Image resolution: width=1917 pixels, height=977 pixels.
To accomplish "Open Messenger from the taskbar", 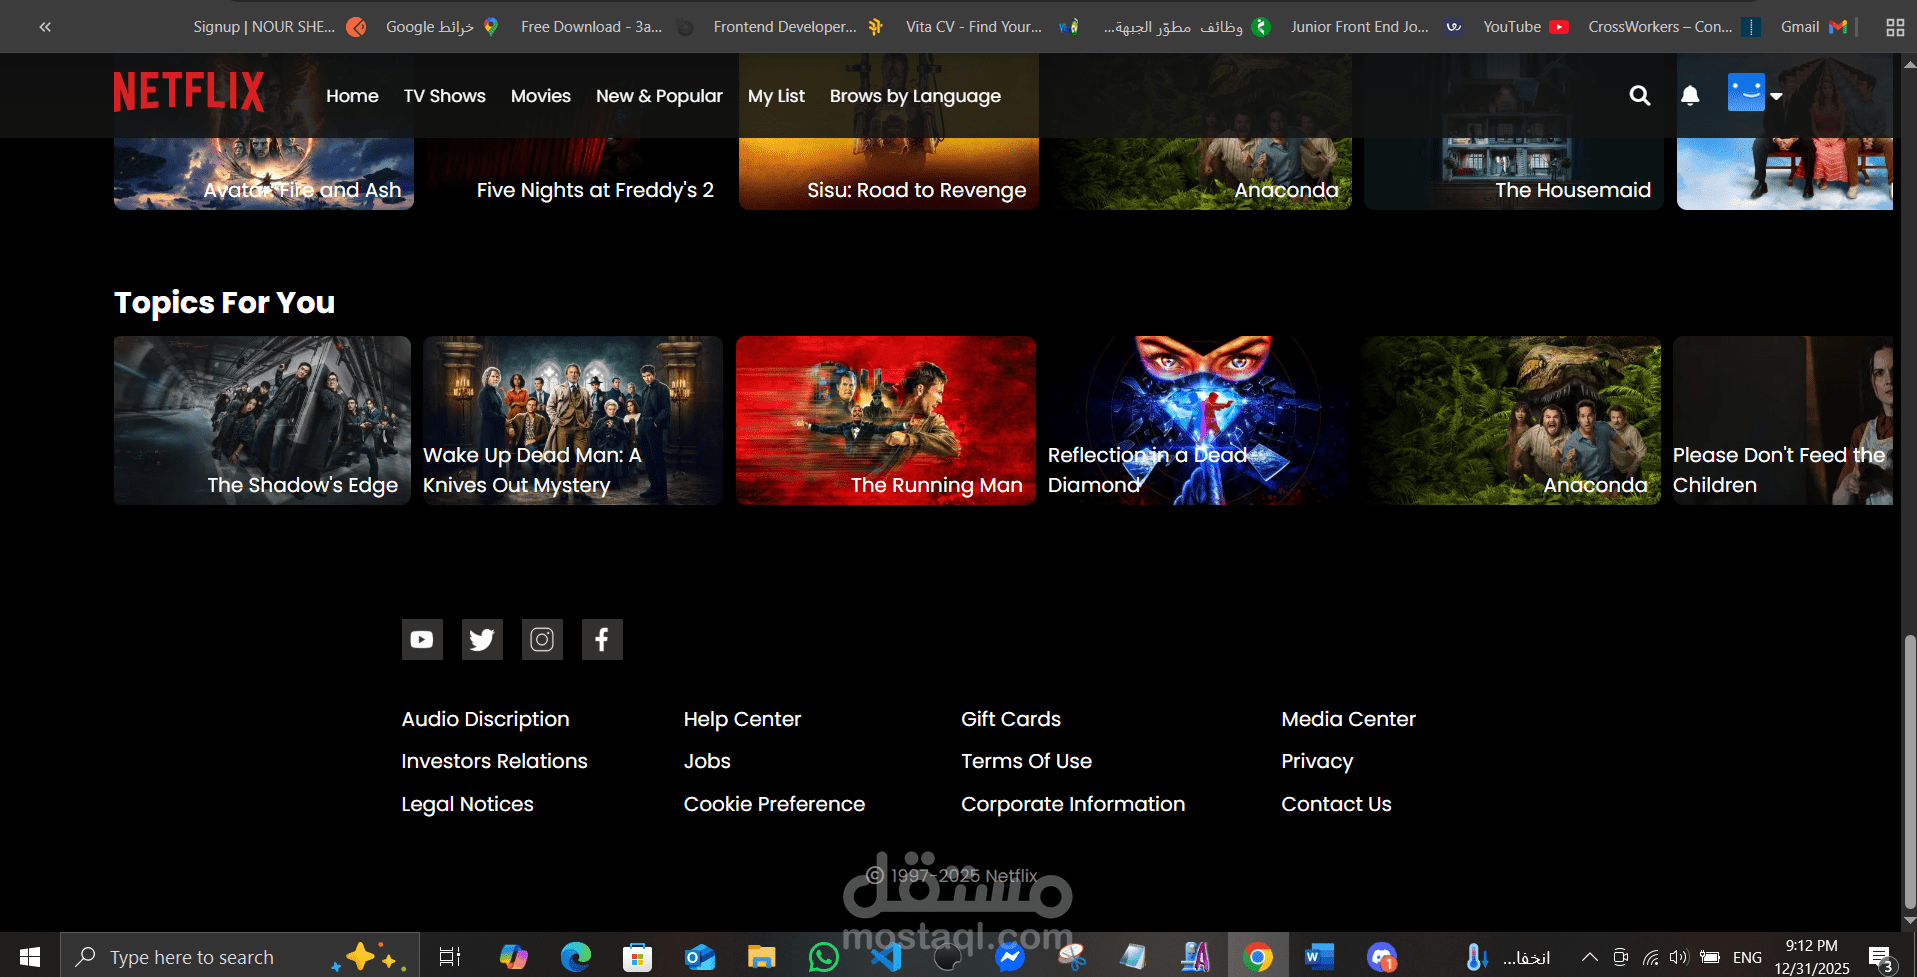I will [x=1010, y=957].
